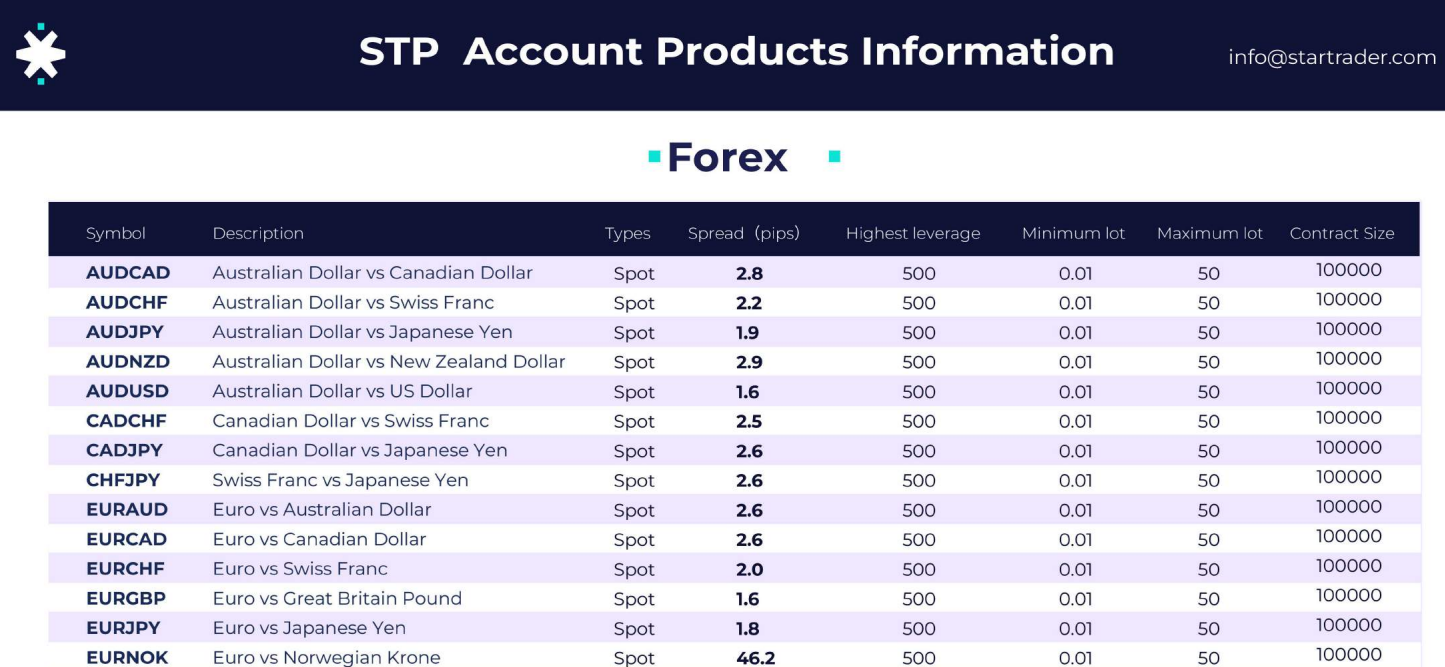Click the Forex section heading
Screen dimensions: 1445x667
tap(727, 157)
